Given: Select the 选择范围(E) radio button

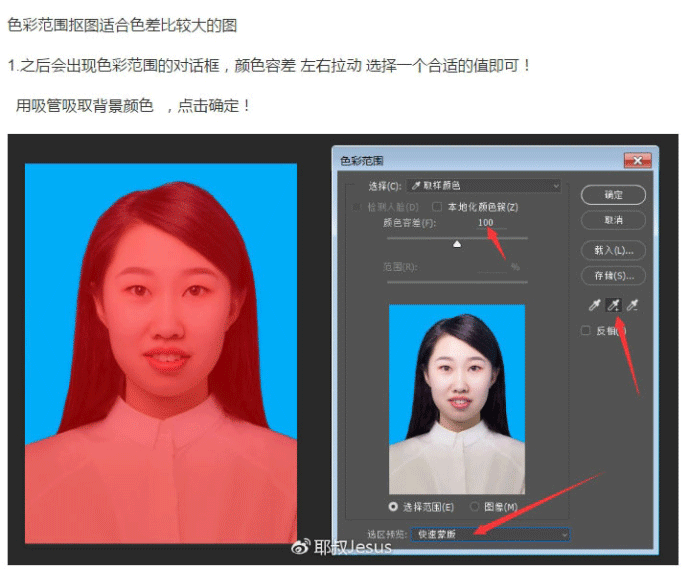Looking at the screenshot, I should (393, 507).
